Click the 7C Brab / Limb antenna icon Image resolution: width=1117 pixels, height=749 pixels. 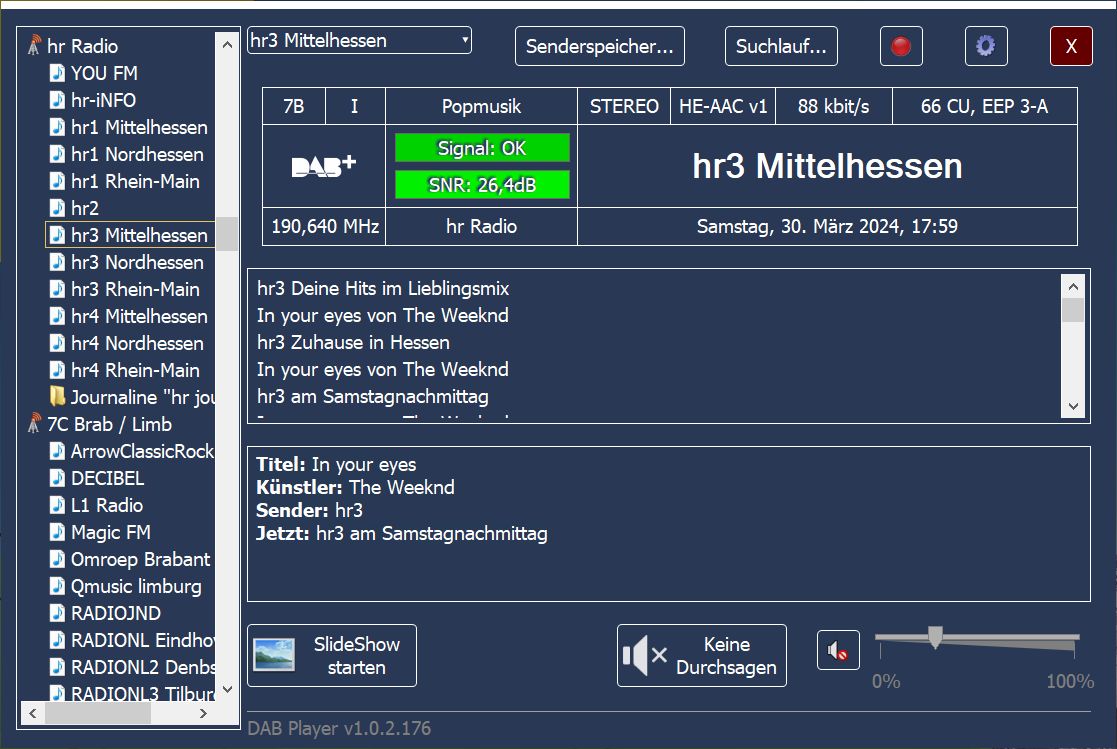point(33,424)
